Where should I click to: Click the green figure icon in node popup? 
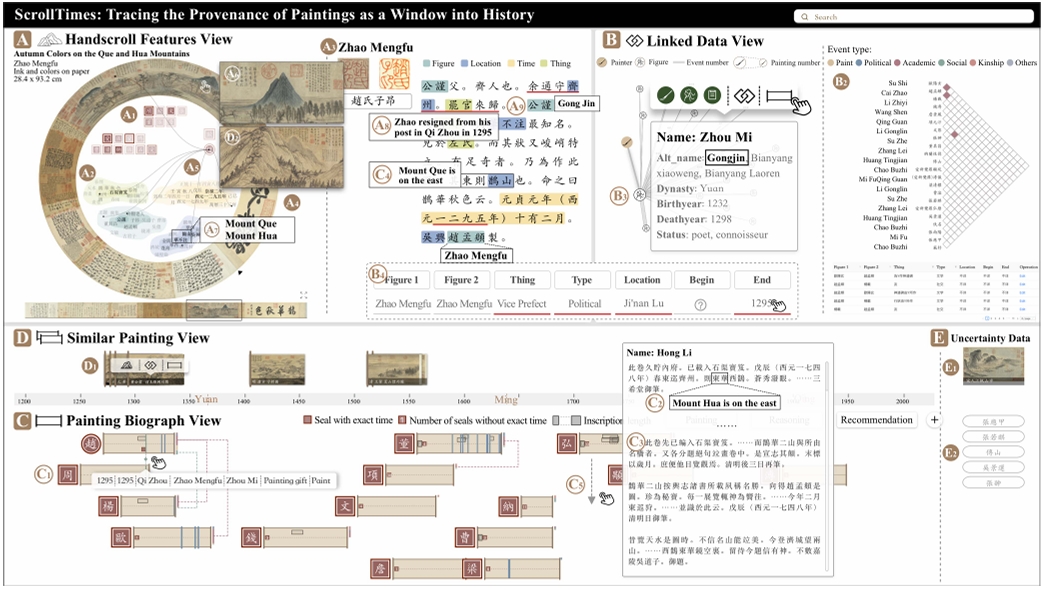[x=688, y=96]
